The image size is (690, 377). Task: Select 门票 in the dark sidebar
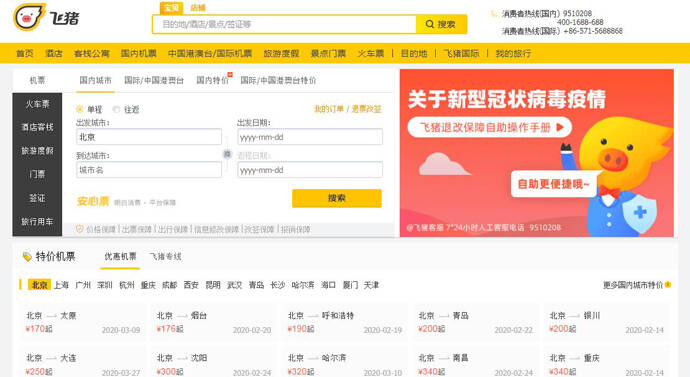tap(37, 174)
